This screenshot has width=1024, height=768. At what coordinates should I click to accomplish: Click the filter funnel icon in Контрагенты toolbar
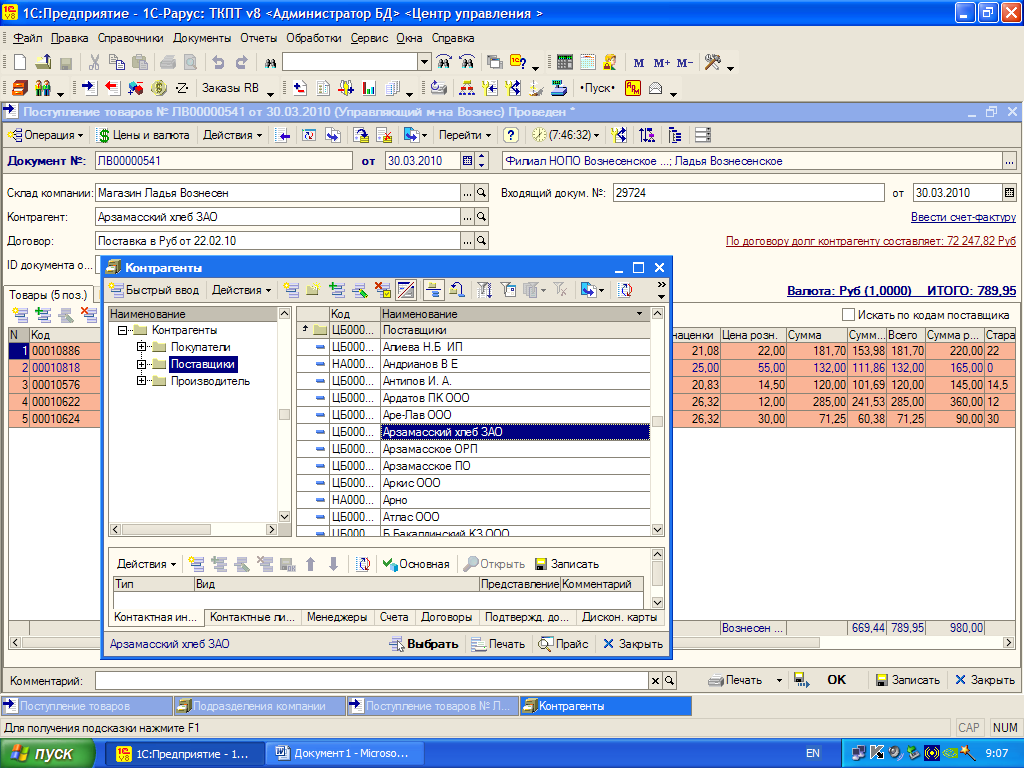coord(484,290)
